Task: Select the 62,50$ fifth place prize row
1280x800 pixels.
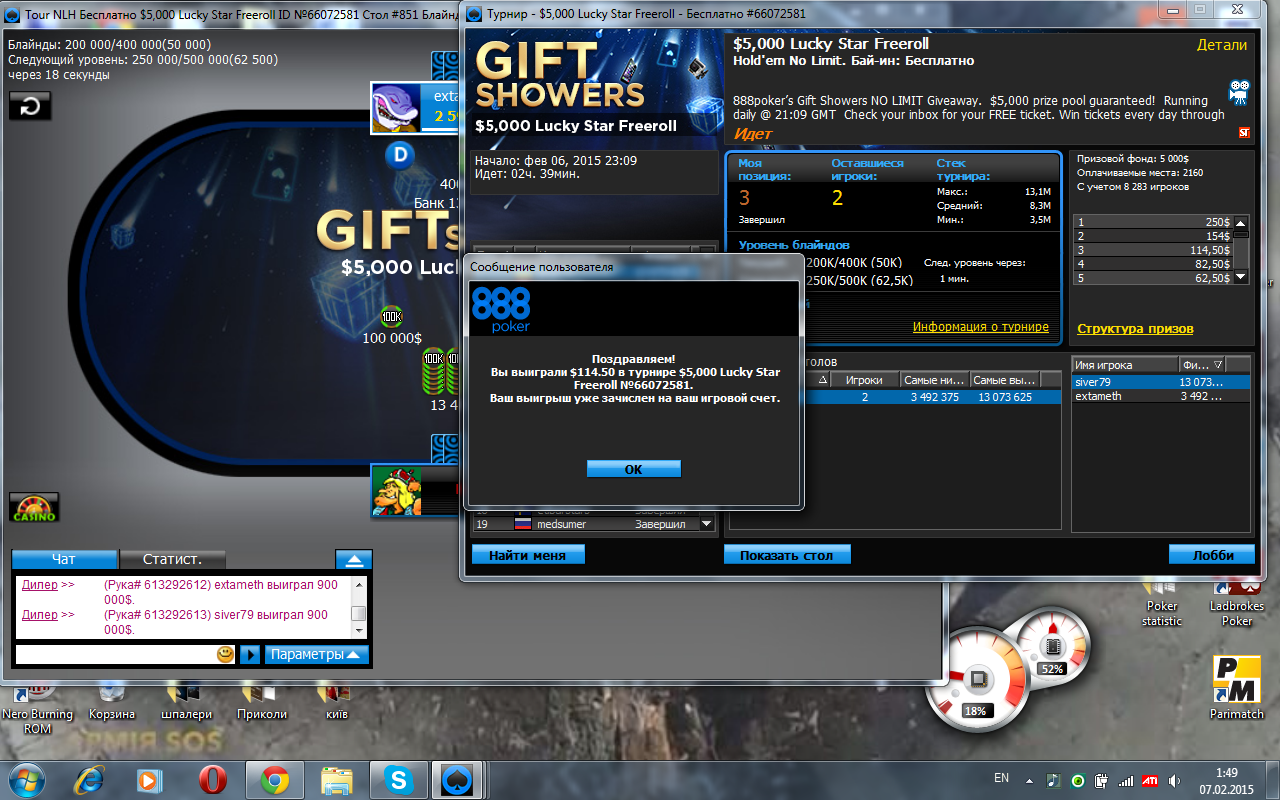Action: point(1152,278)
